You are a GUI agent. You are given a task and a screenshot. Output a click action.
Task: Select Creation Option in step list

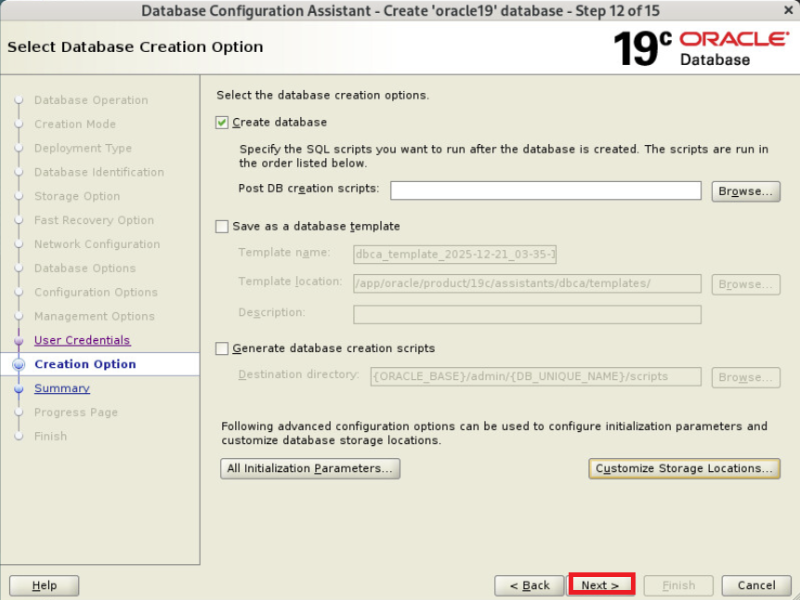point(85,364)
